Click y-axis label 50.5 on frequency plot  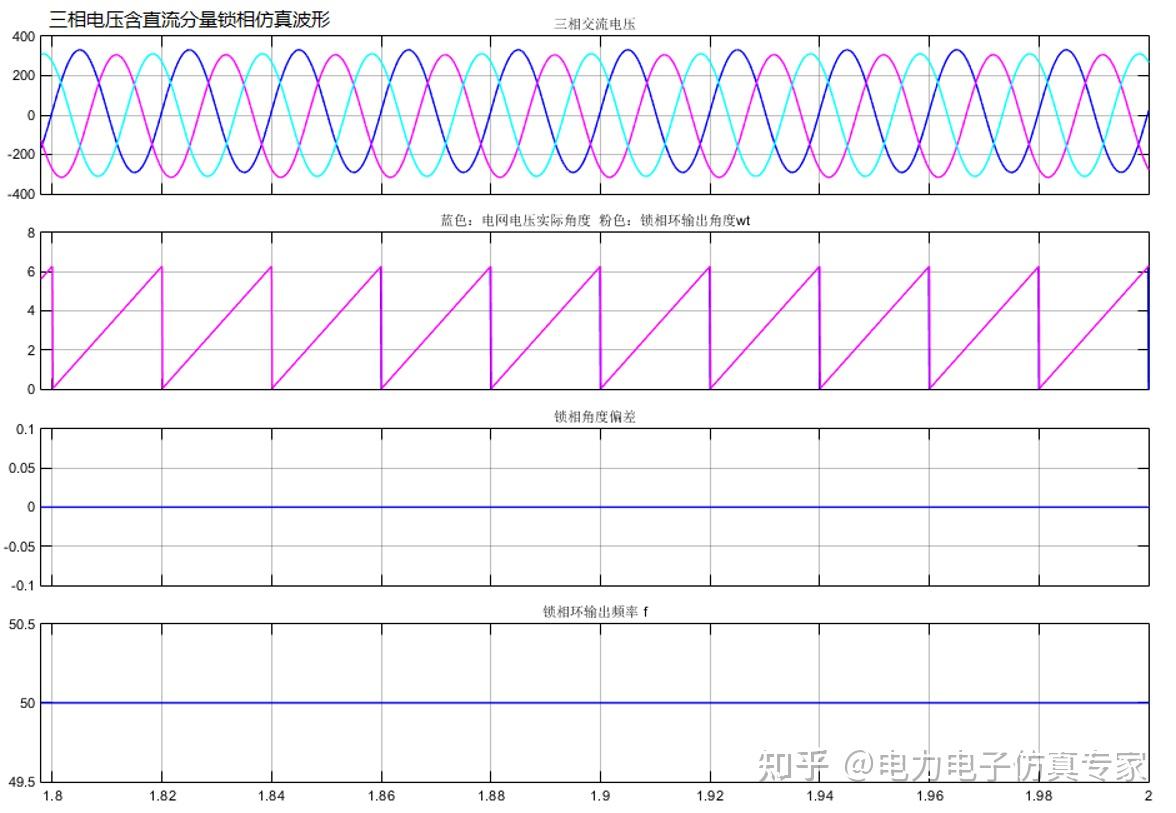pos(22,625)
